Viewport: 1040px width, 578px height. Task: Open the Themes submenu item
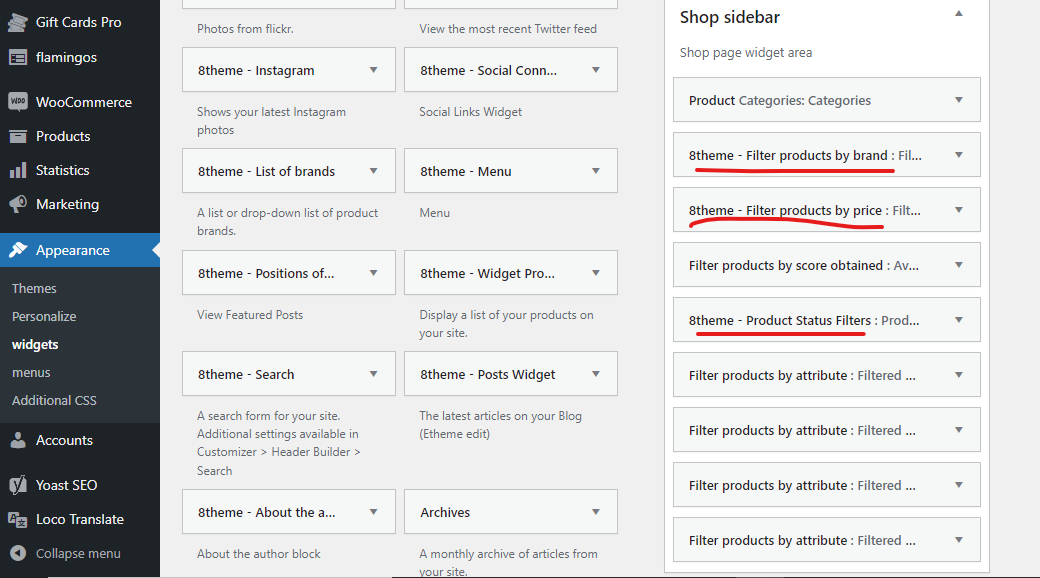pos(34,289)
